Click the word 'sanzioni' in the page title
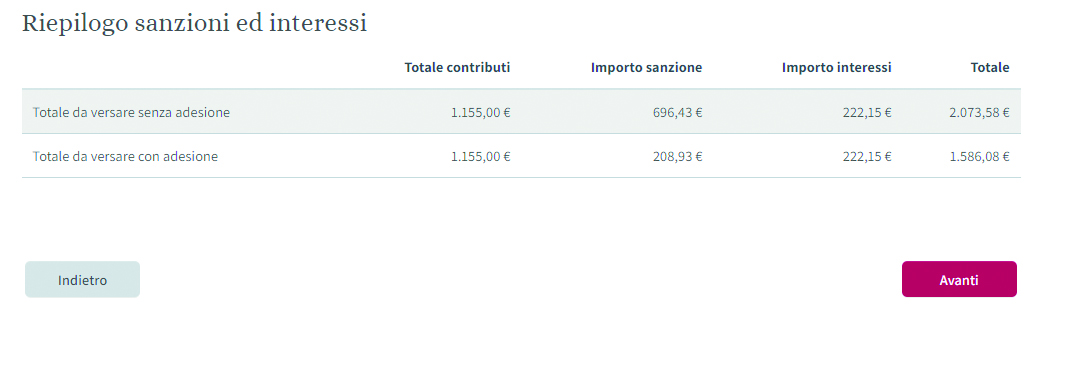 point(182,23)
